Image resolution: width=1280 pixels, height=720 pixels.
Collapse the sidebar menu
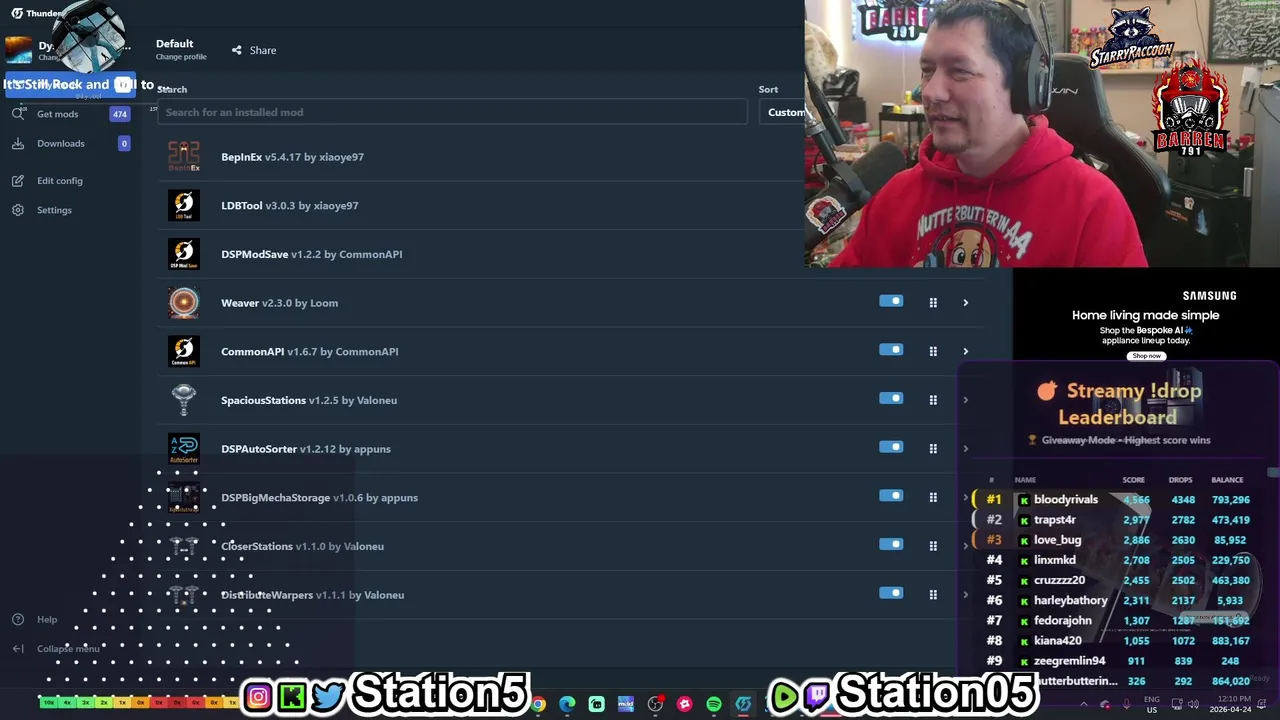pos(68,649)
